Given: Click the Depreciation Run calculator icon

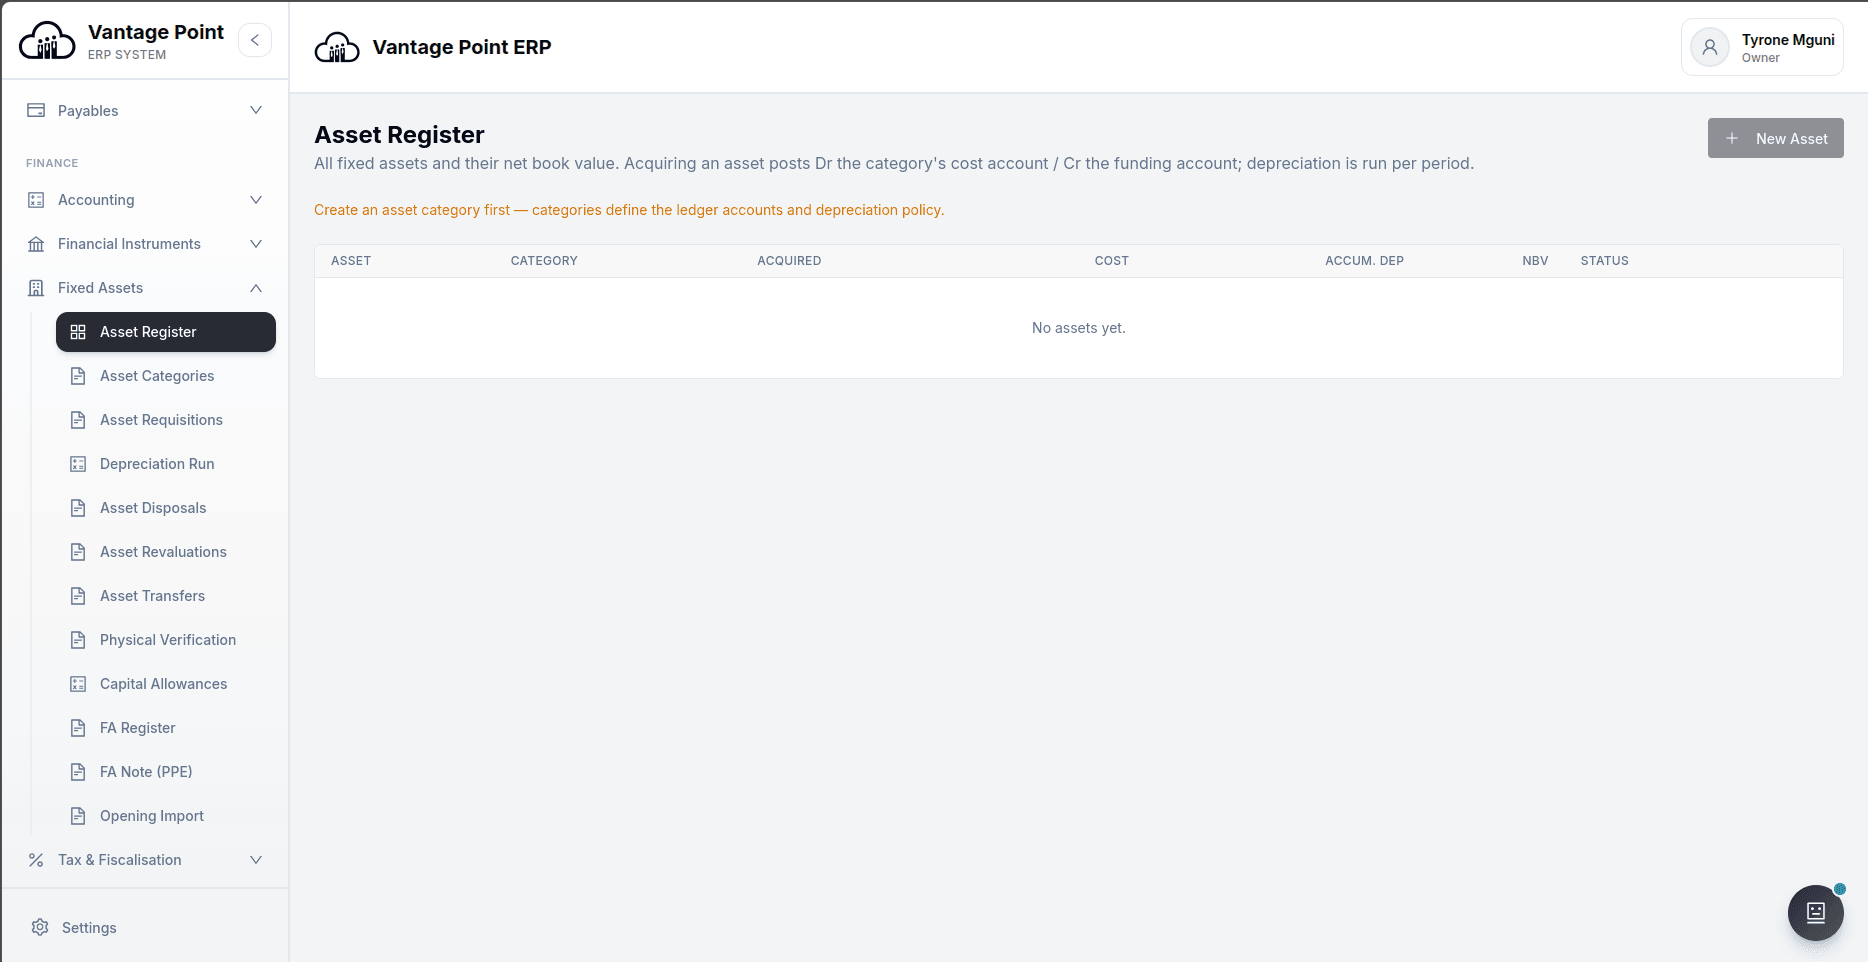Looking at the screenshot, I should [x=78, y=464].
